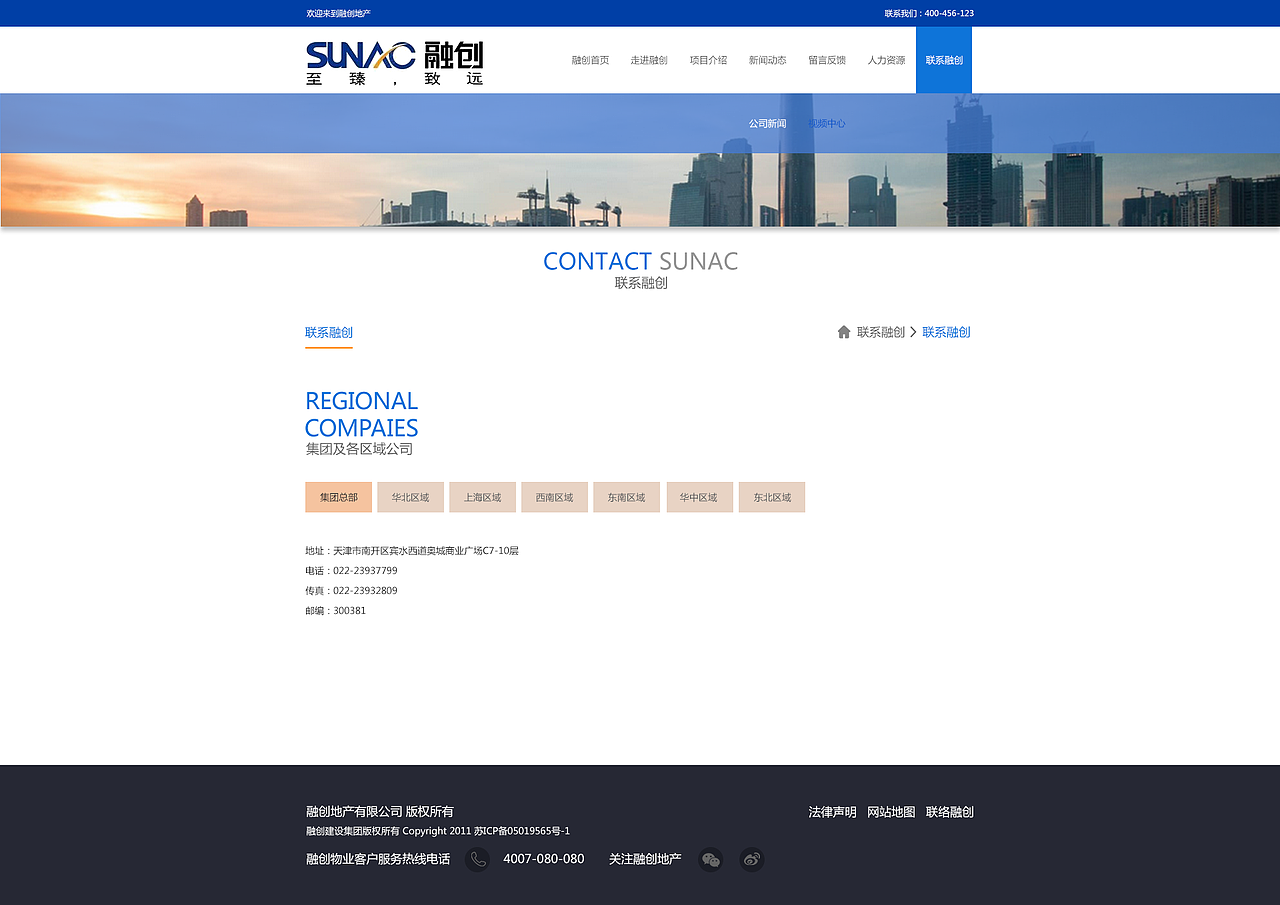This screenshot has height=905, width=1280.
Task: Switch to 华北区域 tab
Action: 410,497
